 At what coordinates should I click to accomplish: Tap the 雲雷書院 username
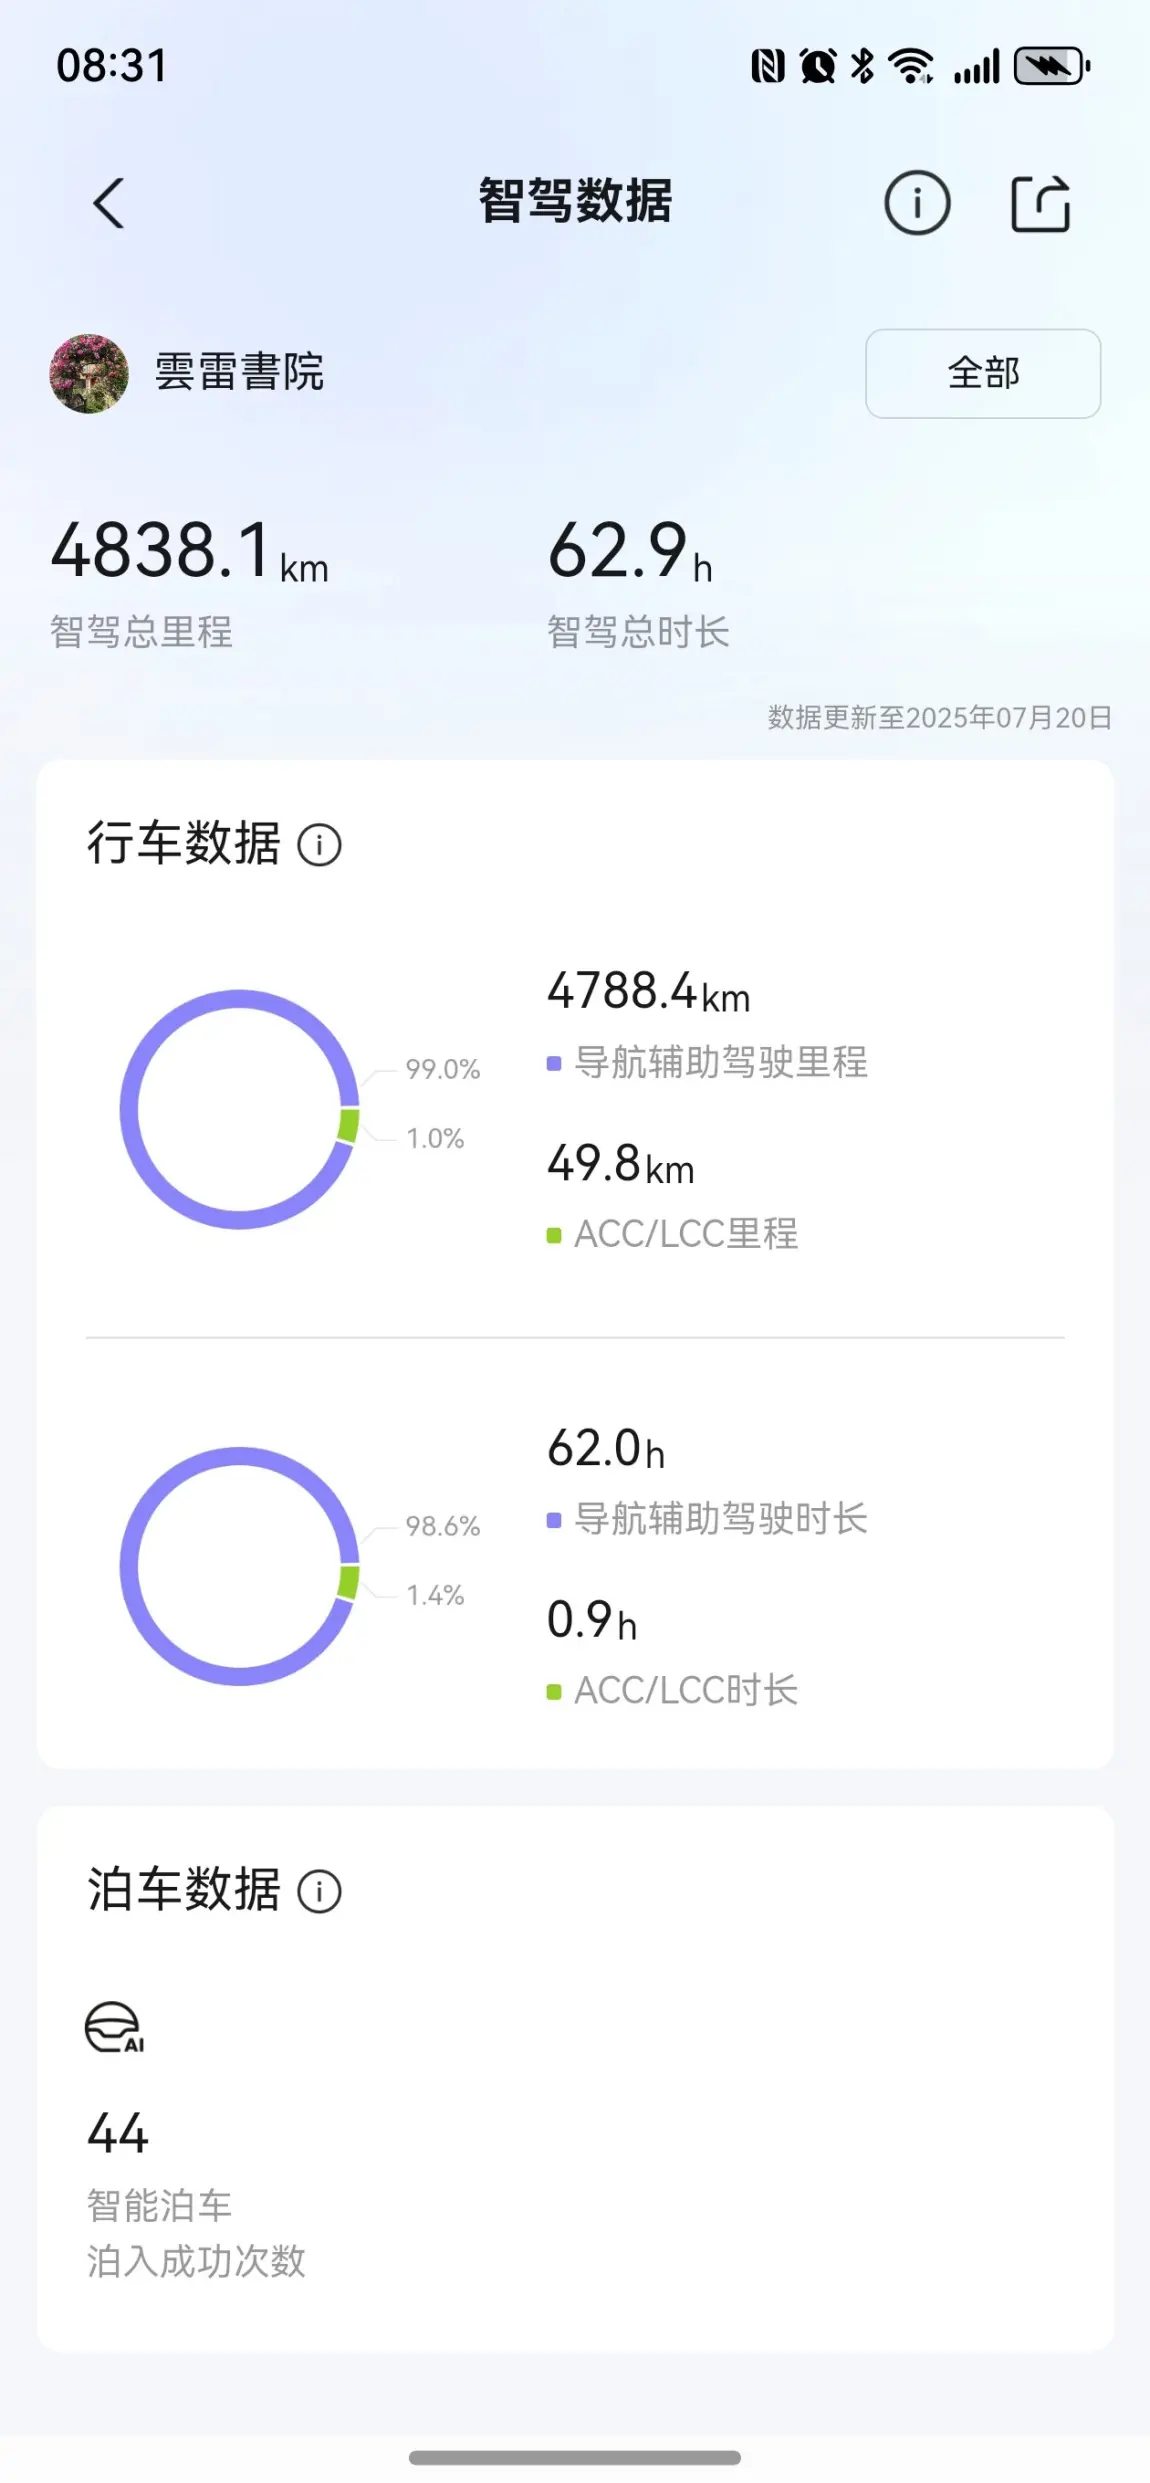click(239, 372)
